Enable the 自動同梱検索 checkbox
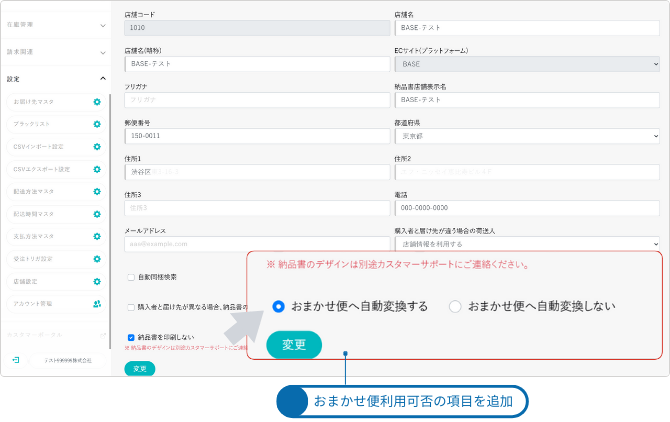 coord(131,277)
